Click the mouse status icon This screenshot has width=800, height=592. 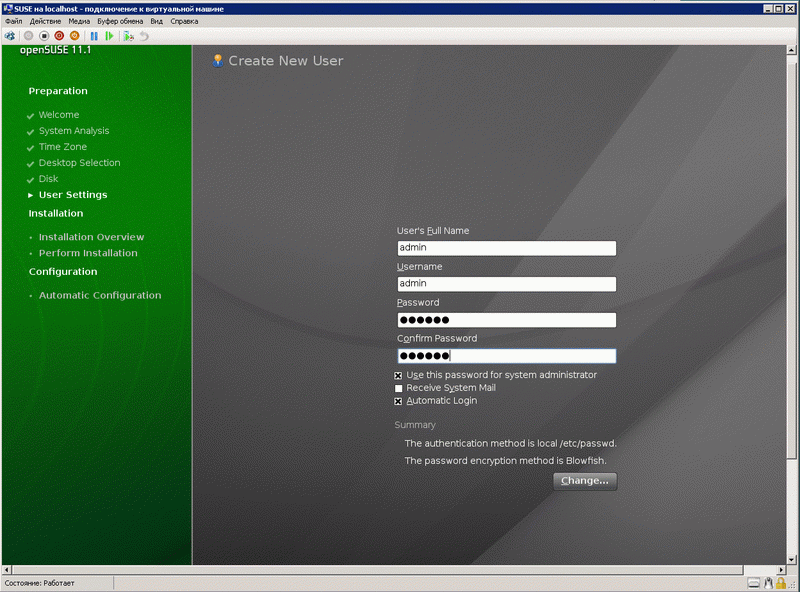pyautogui.click(x=768, y=582)
